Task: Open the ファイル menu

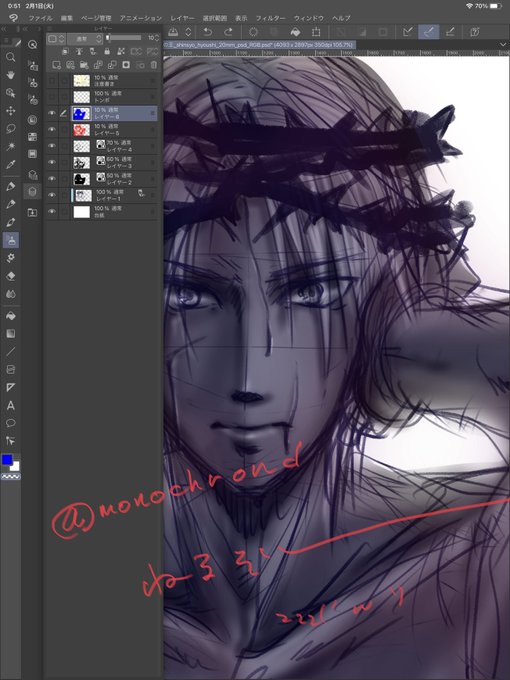Action: tap(40, 18)
